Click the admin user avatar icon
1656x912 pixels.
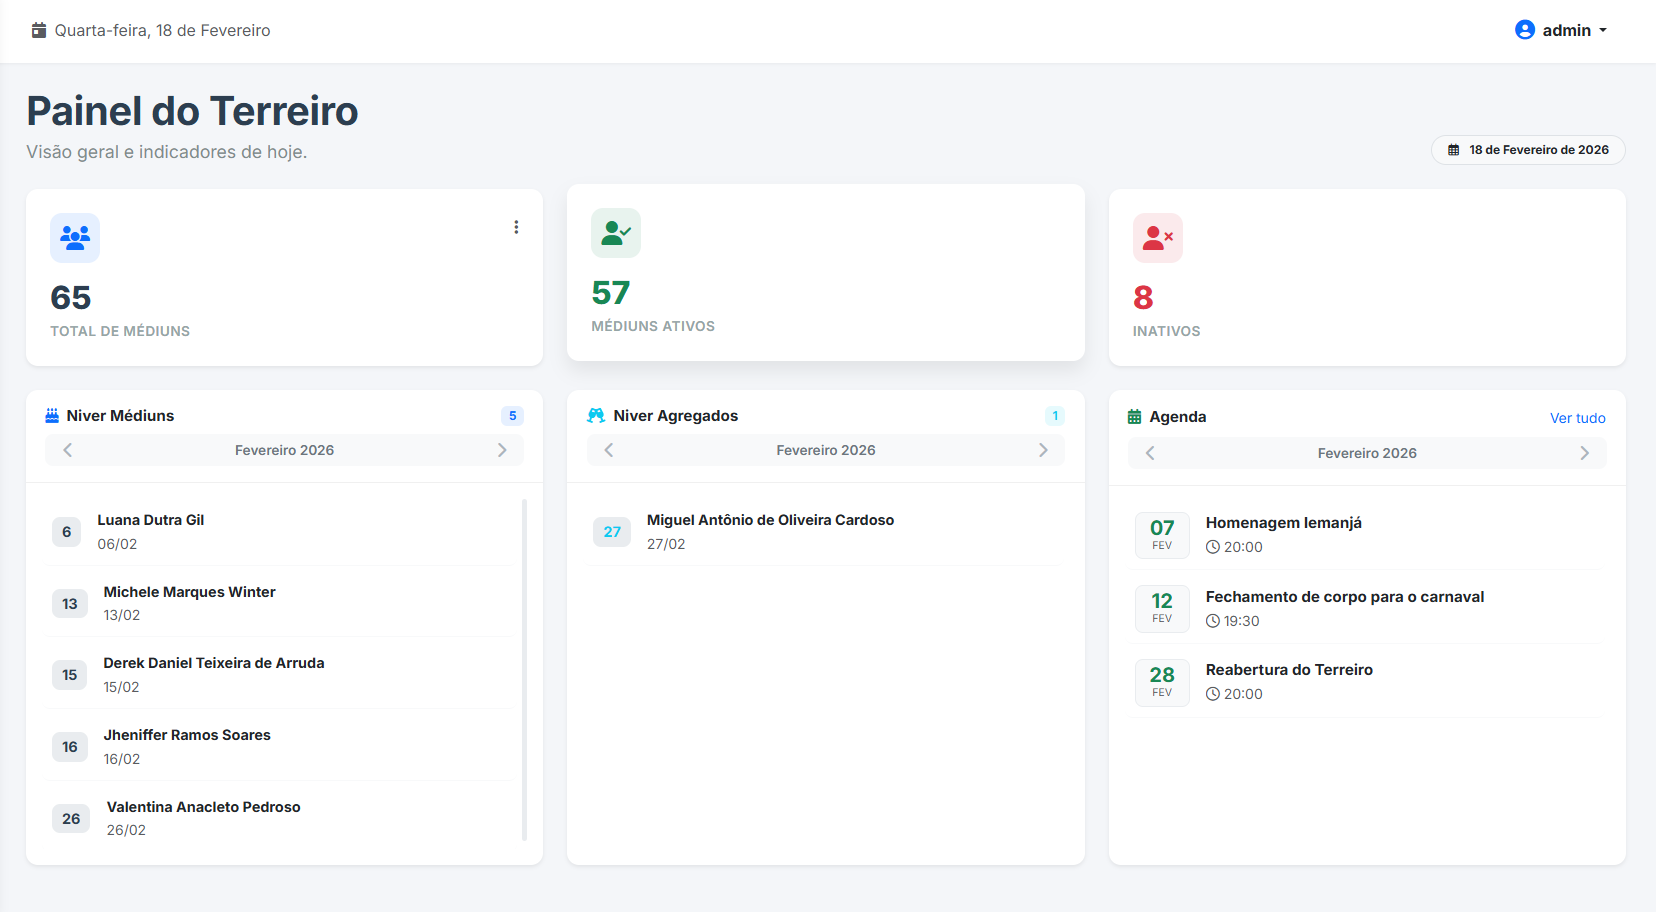1524,30
